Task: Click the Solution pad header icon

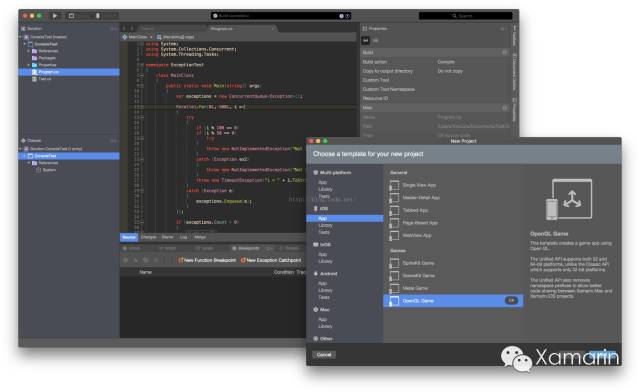Action: tap(23, 29)
